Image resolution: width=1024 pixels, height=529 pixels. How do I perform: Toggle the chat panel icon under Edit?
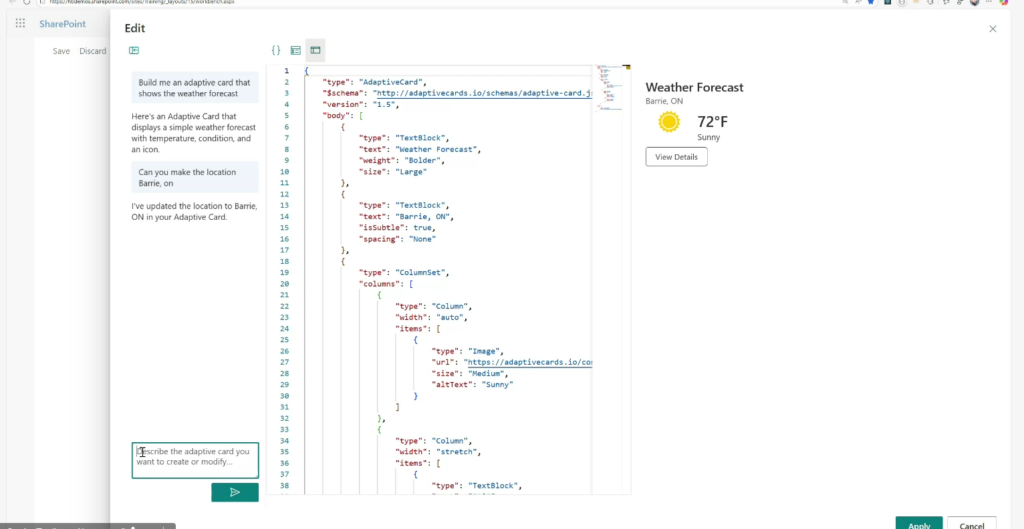134,50
